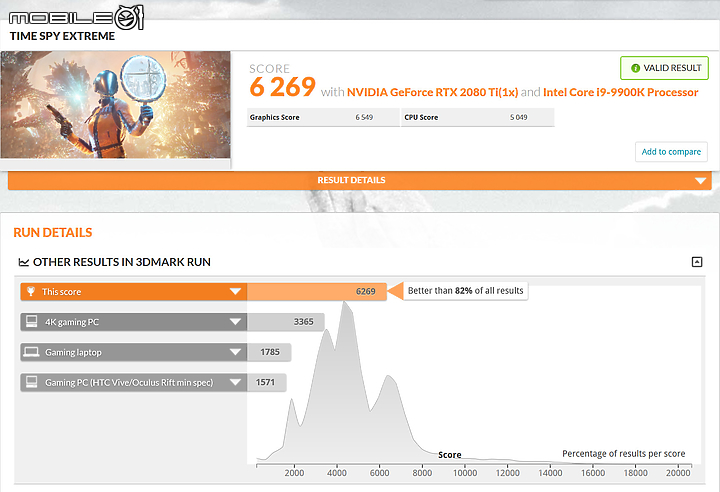This screenshot has height=492, width=720.
Task: Click the TIME SPY EXTREME title
Action: pyautogui.click(x=62, y=36)
